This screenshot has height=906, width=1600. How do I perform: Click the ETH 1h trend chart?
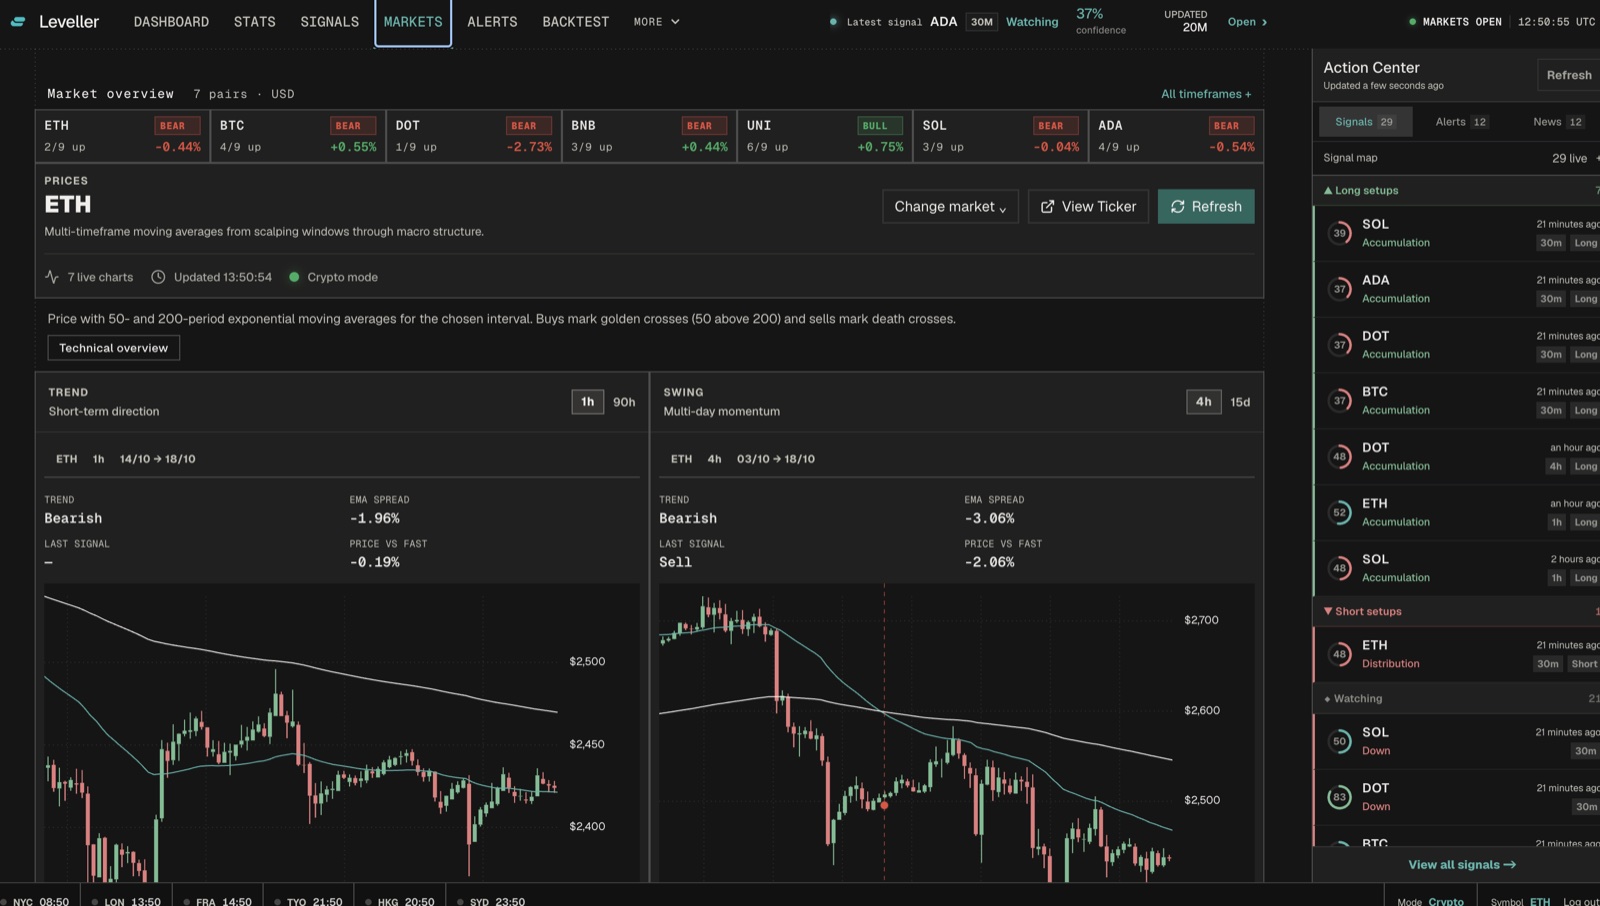click(x=340, y=735)
